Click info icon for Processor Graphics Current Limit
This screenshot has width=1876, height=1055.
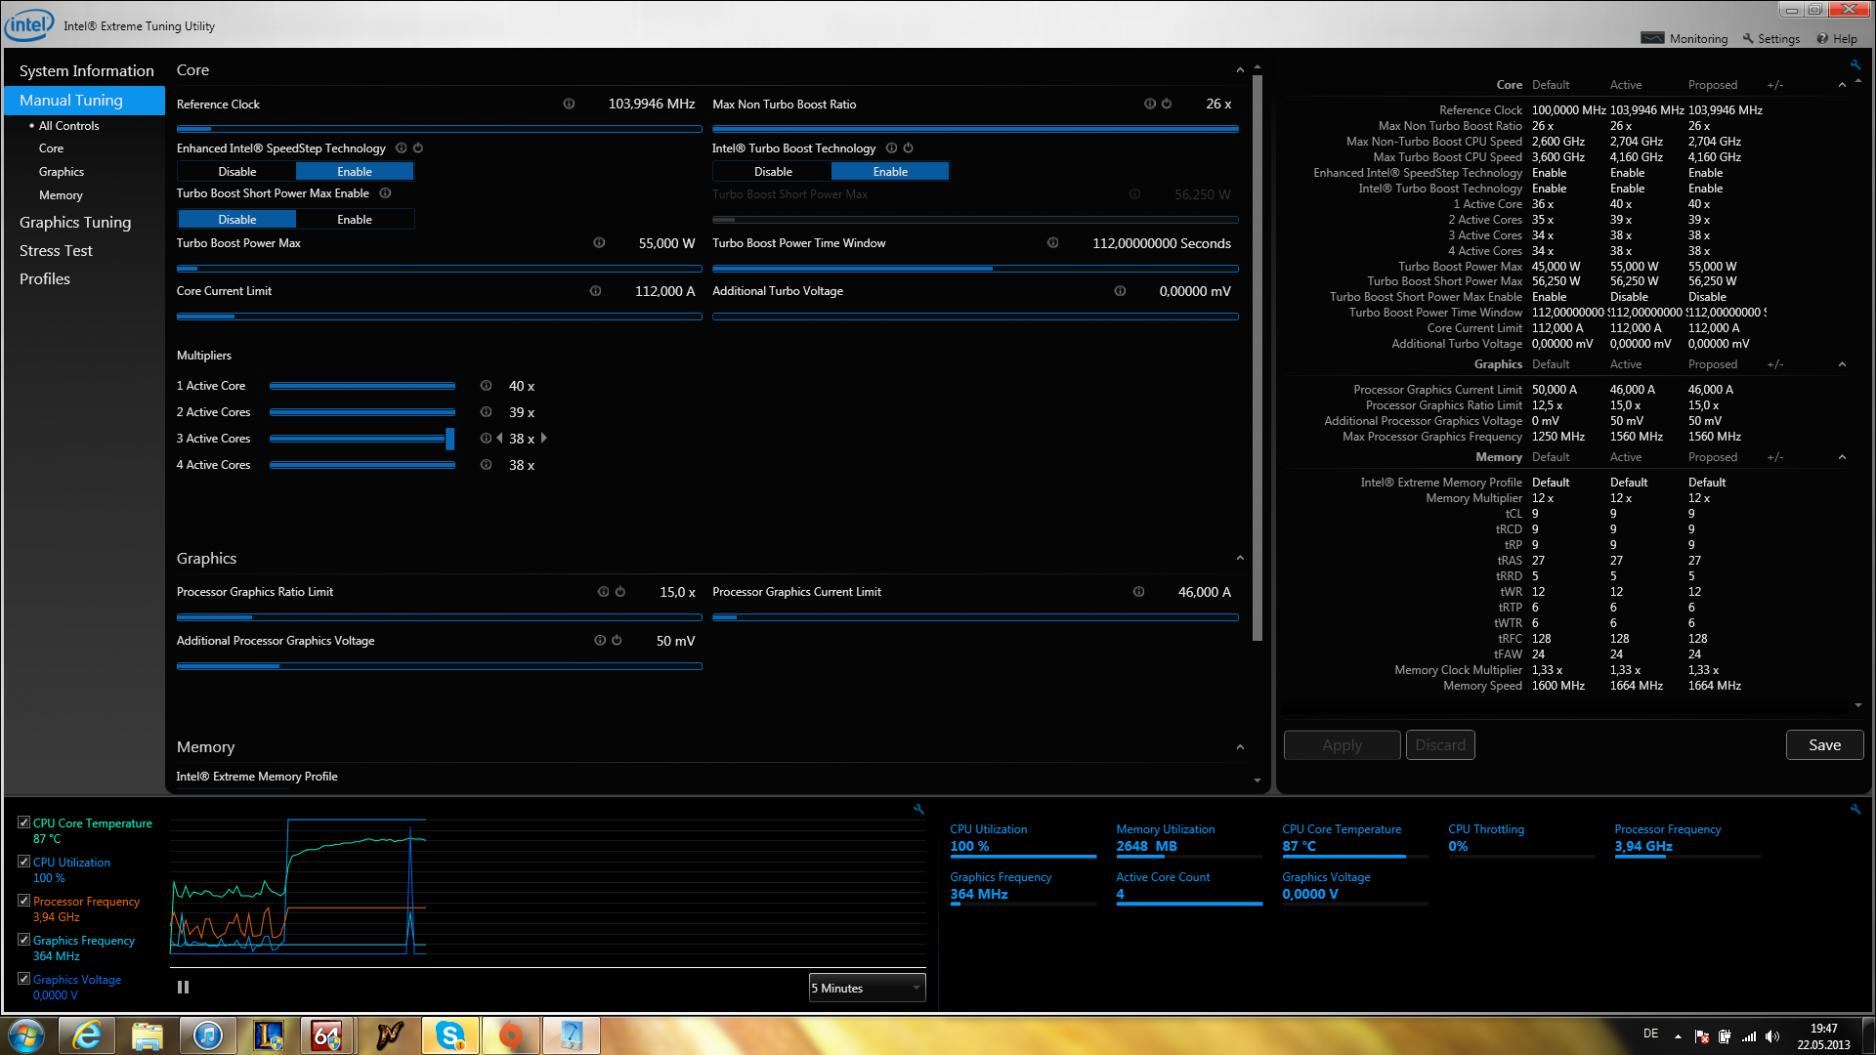[1138, 592]
